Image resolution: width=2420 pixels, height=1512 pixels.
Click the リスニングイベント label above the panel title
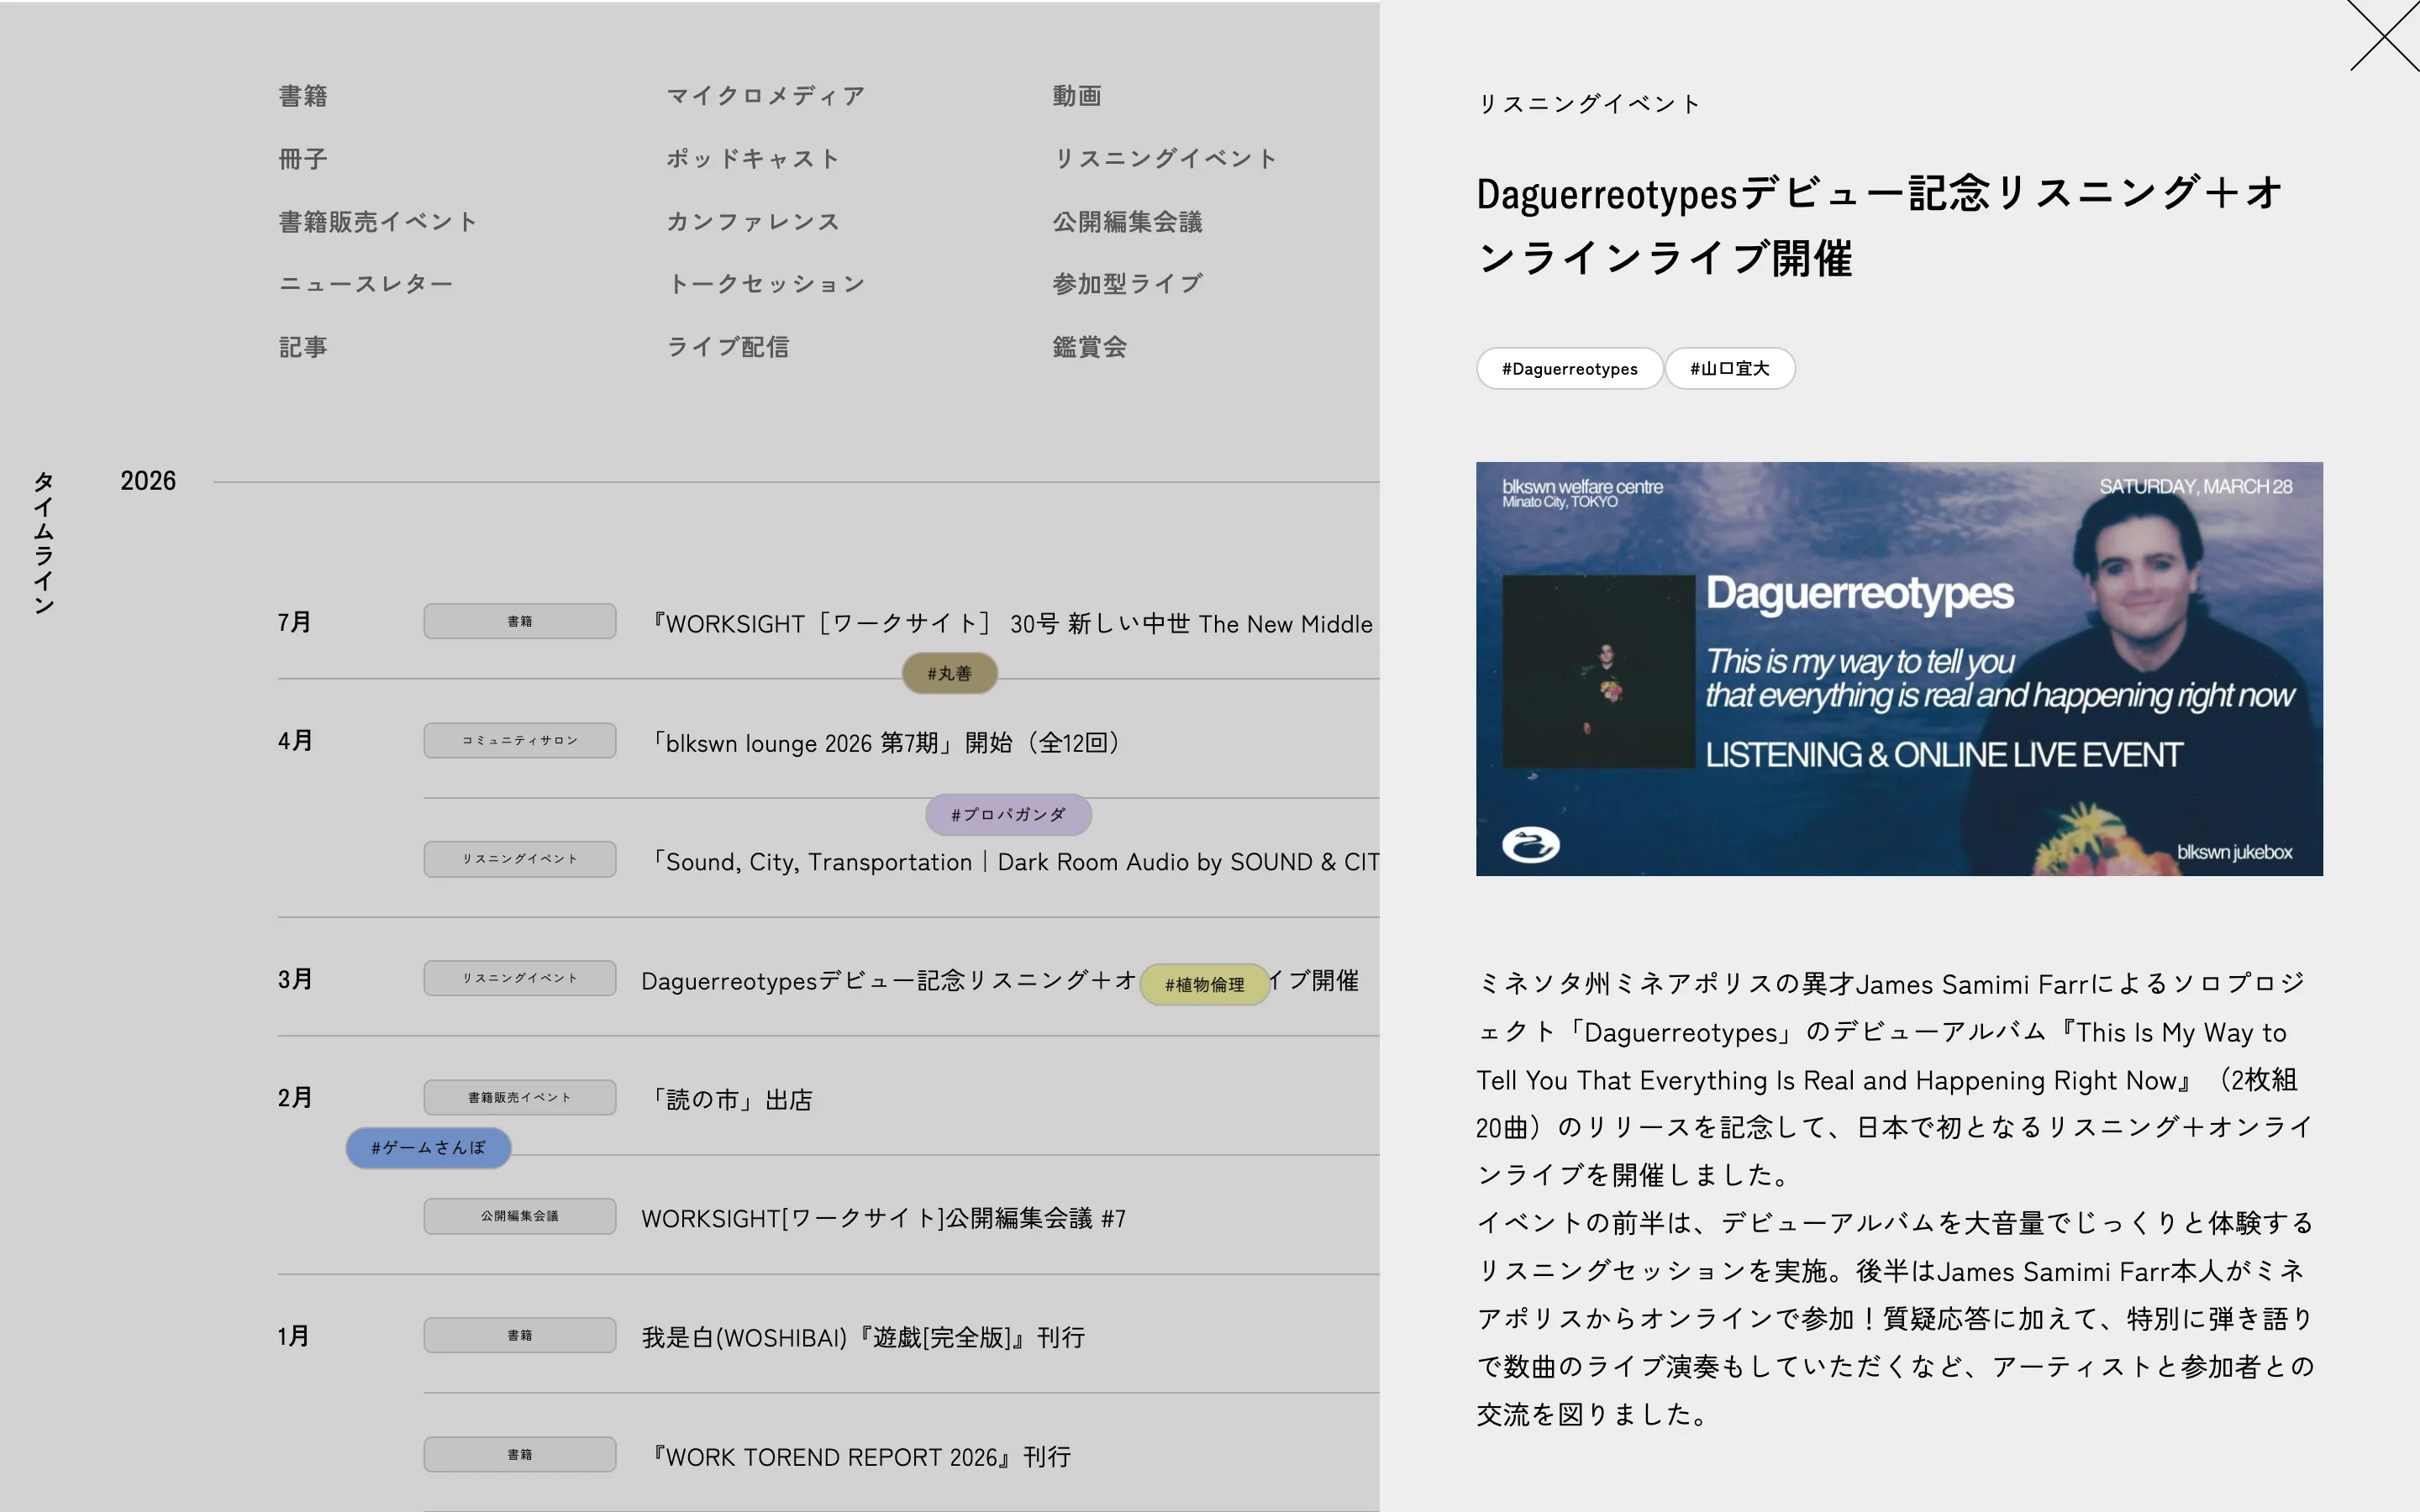tap(1589, 104)
